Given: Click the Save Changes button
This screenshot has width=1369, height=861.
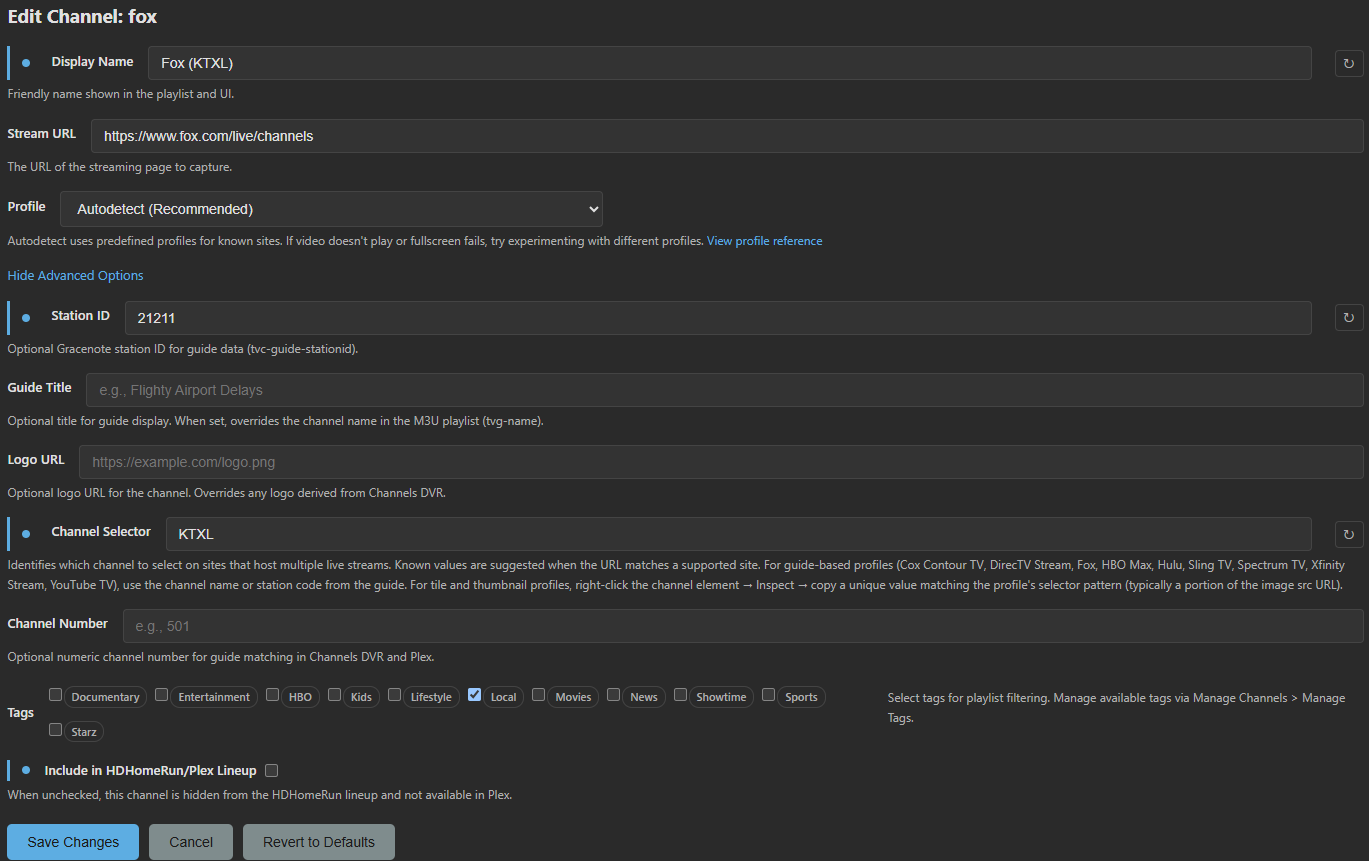Looking at the screenshot, I should point(73,842).
